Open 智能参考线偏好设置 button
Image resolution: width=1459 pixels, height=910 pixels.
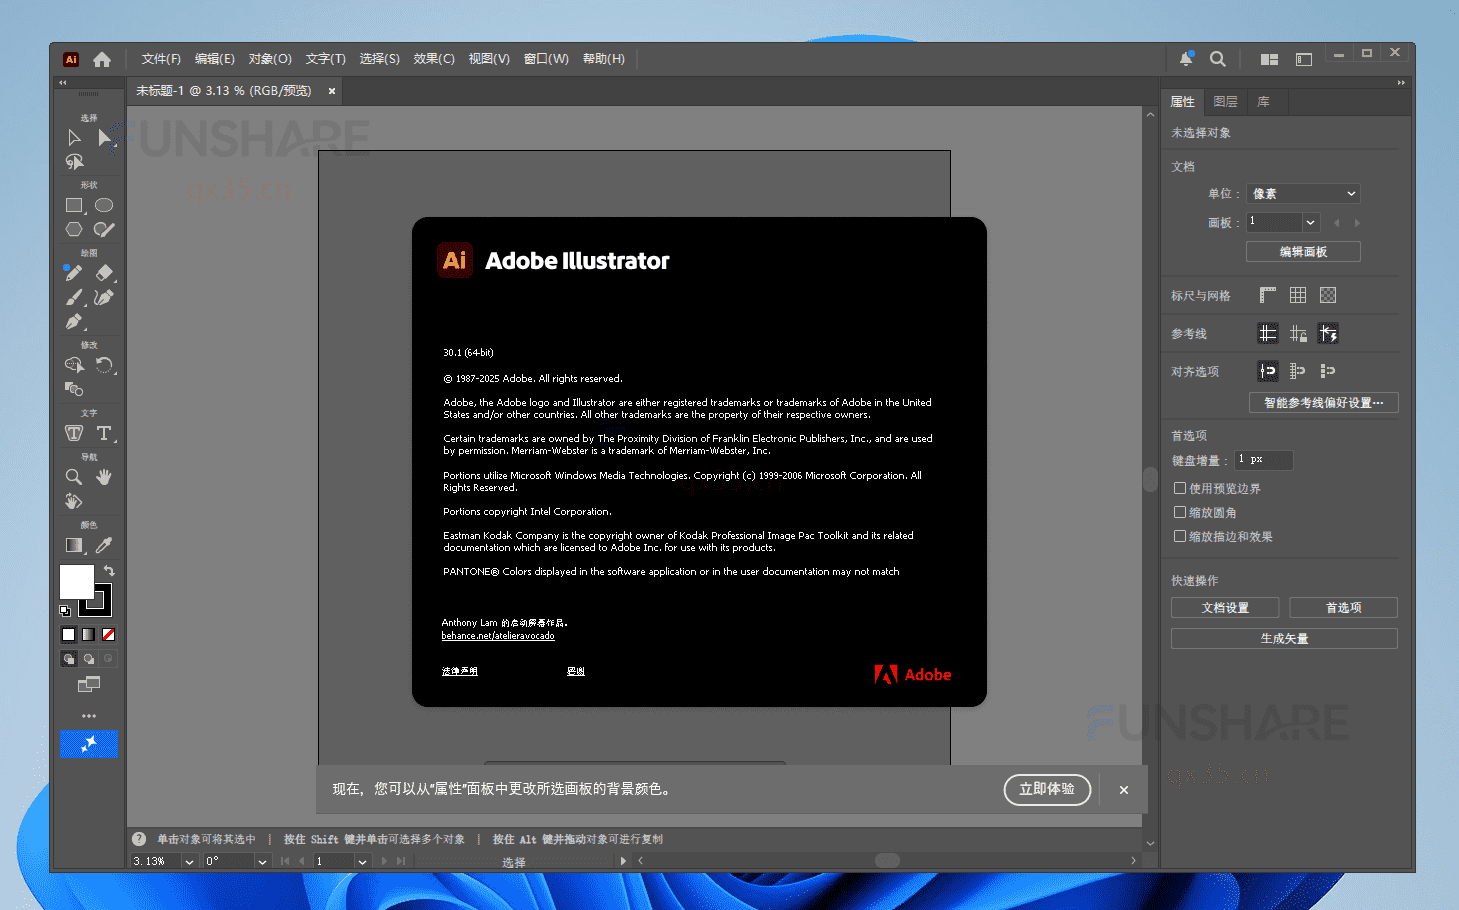tap(1324, 403)
